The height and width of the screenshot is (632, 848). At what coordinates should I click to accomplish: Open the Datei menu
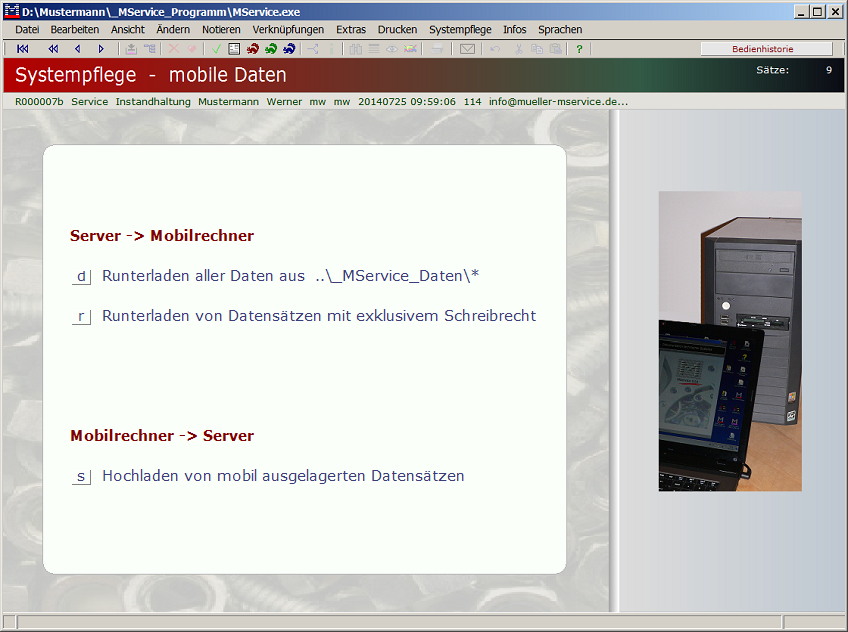pyautogui.click(x=26, y=29)
